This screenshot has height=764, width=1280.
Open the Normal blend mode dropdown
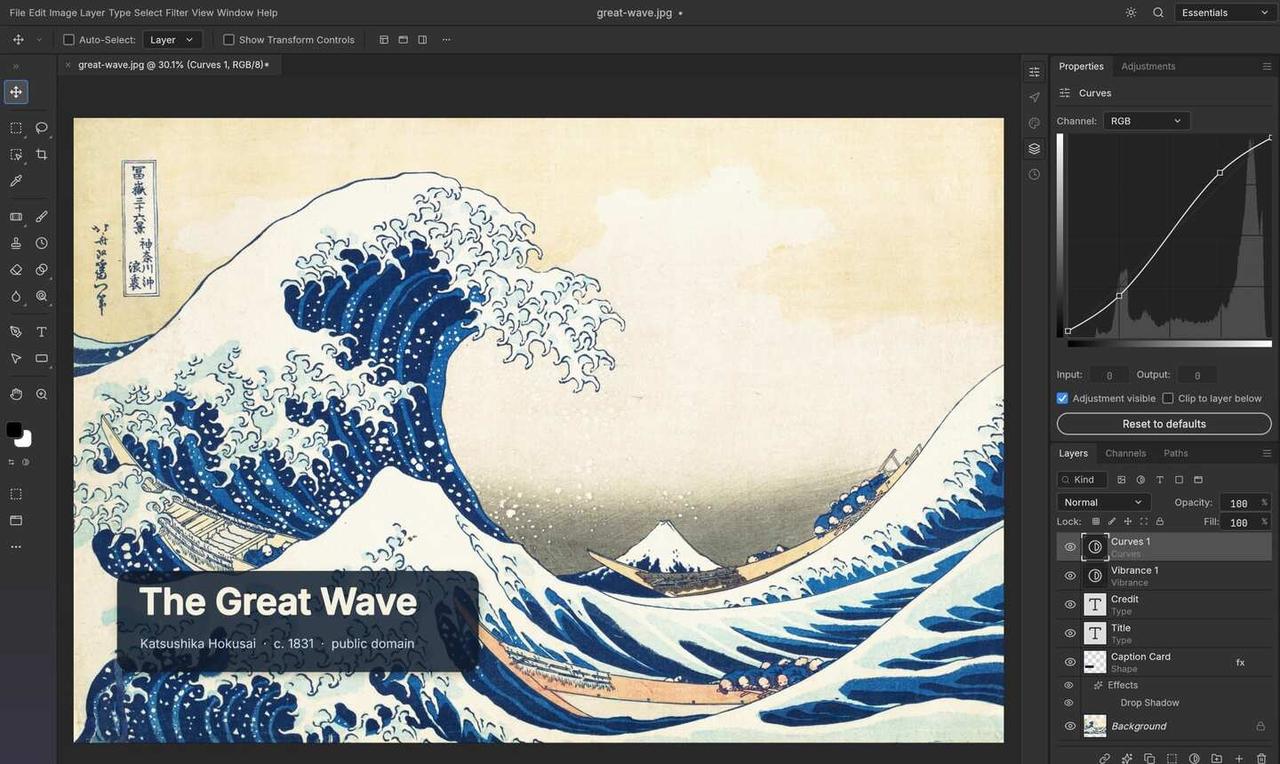1104,502
